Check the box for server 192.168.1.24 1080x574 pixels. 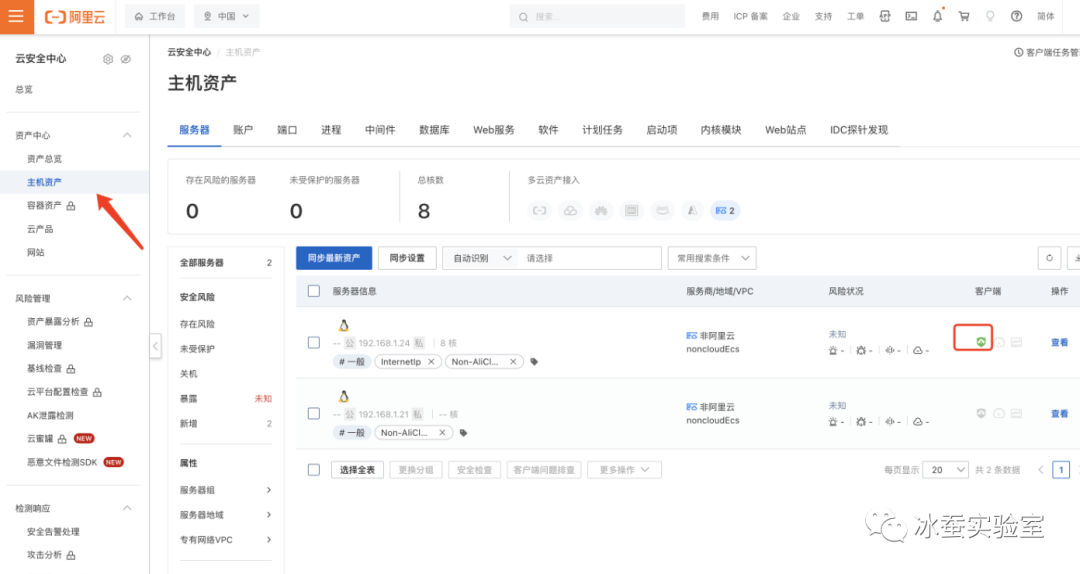pos(314,342)
